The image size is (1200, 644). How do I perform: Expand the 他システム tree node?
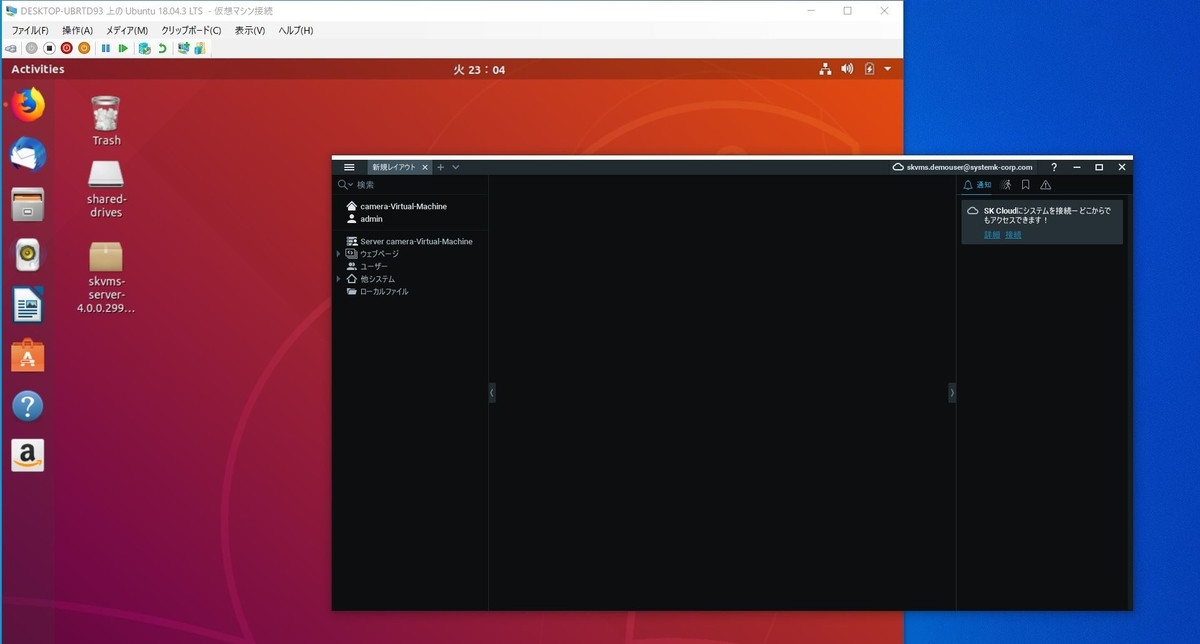point(338,279)
